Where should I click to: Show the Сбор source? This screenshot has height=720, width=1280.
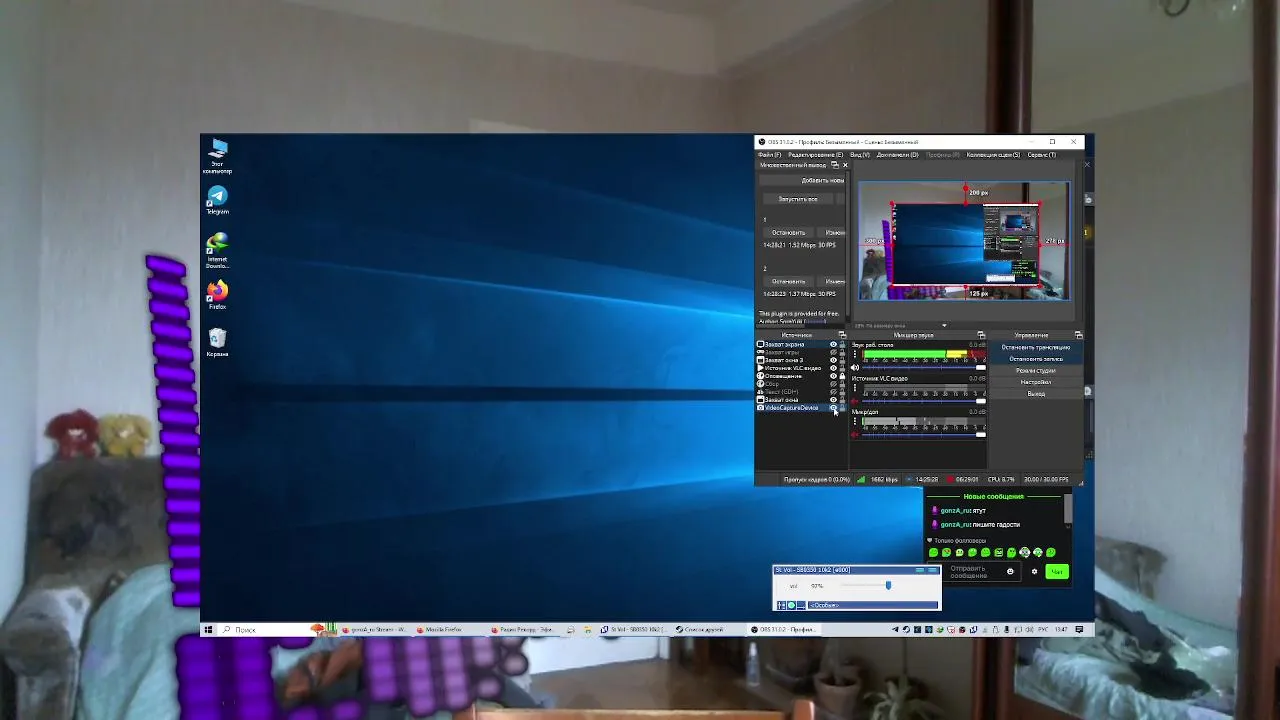point(833,384)
